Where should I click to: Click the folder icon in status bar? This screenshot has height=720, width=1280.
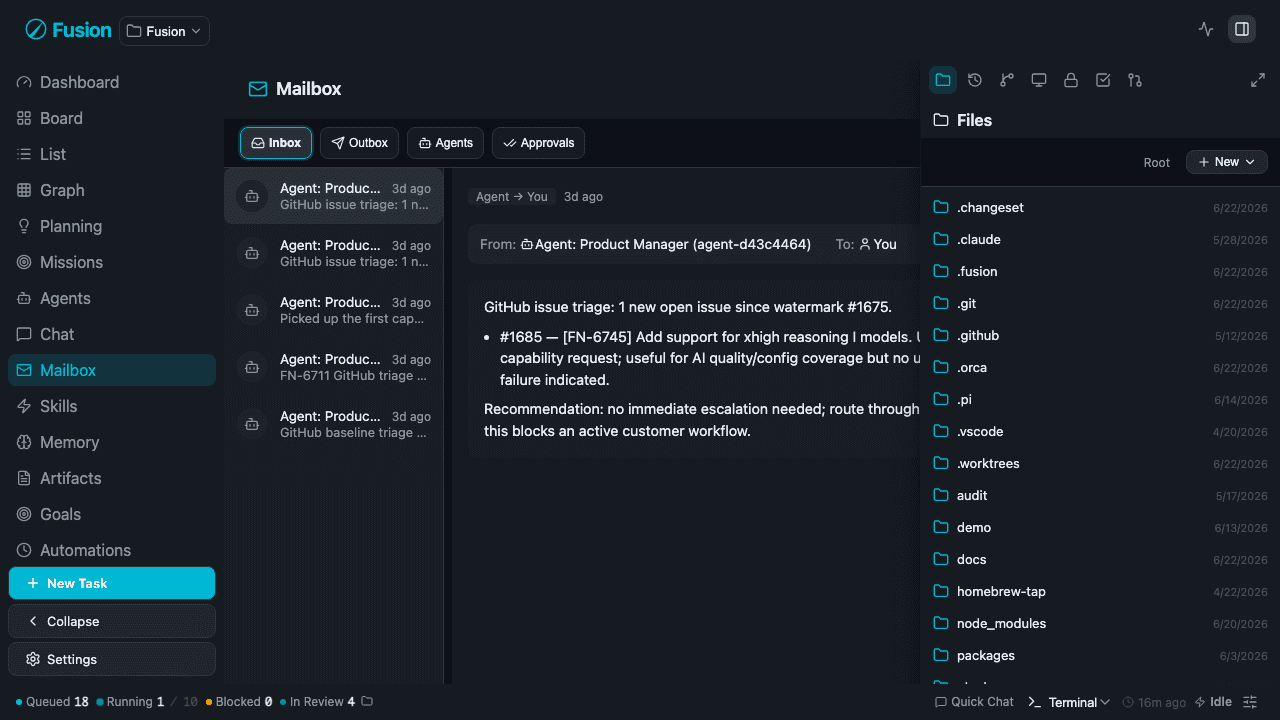point(367,702)
